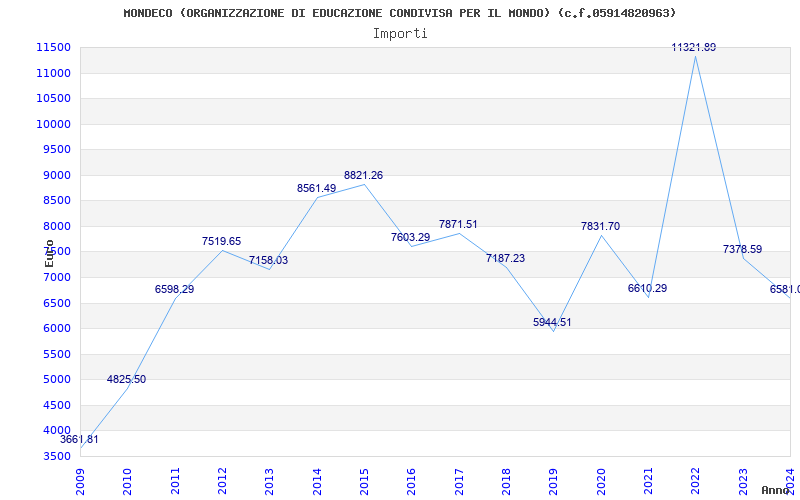Click x-axis year 2017
Image resolution: width=800 pixels, height=500 pixels.
(x=459, y=482)
